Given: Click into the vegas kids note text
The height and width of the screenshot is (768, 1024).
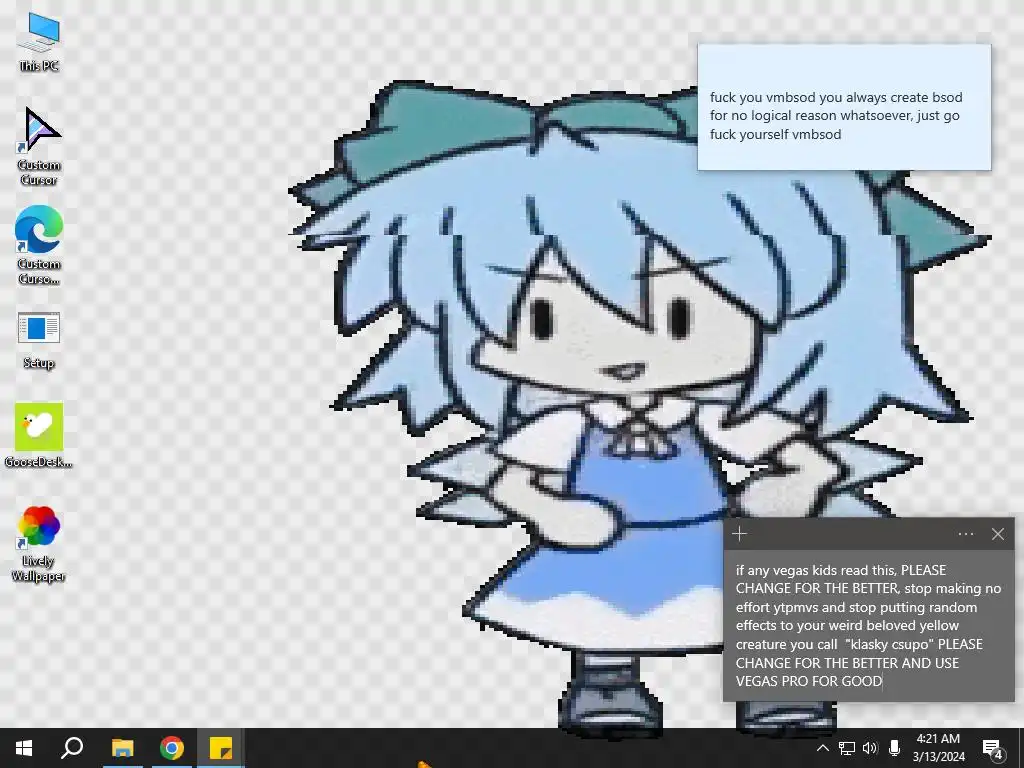Looking at the screenshot, I should [869, 626].
